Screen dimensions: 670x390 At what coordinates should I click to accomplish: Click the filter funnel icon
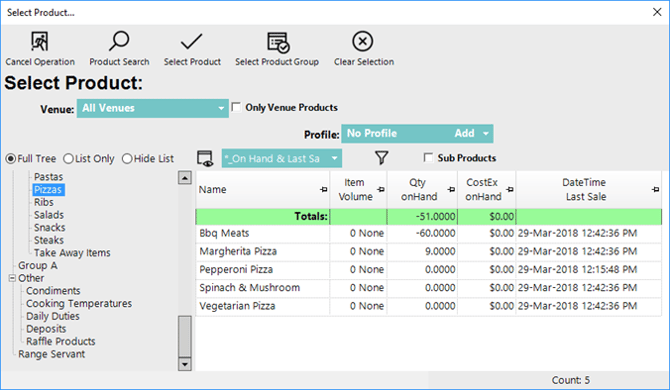382,158
